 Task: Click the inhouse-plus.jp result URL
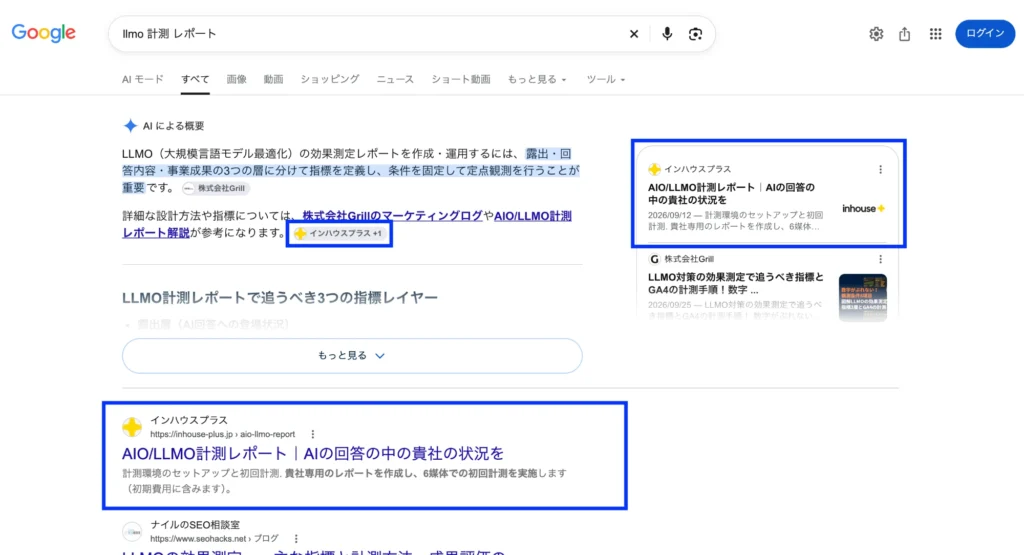(x=223, y=434)
